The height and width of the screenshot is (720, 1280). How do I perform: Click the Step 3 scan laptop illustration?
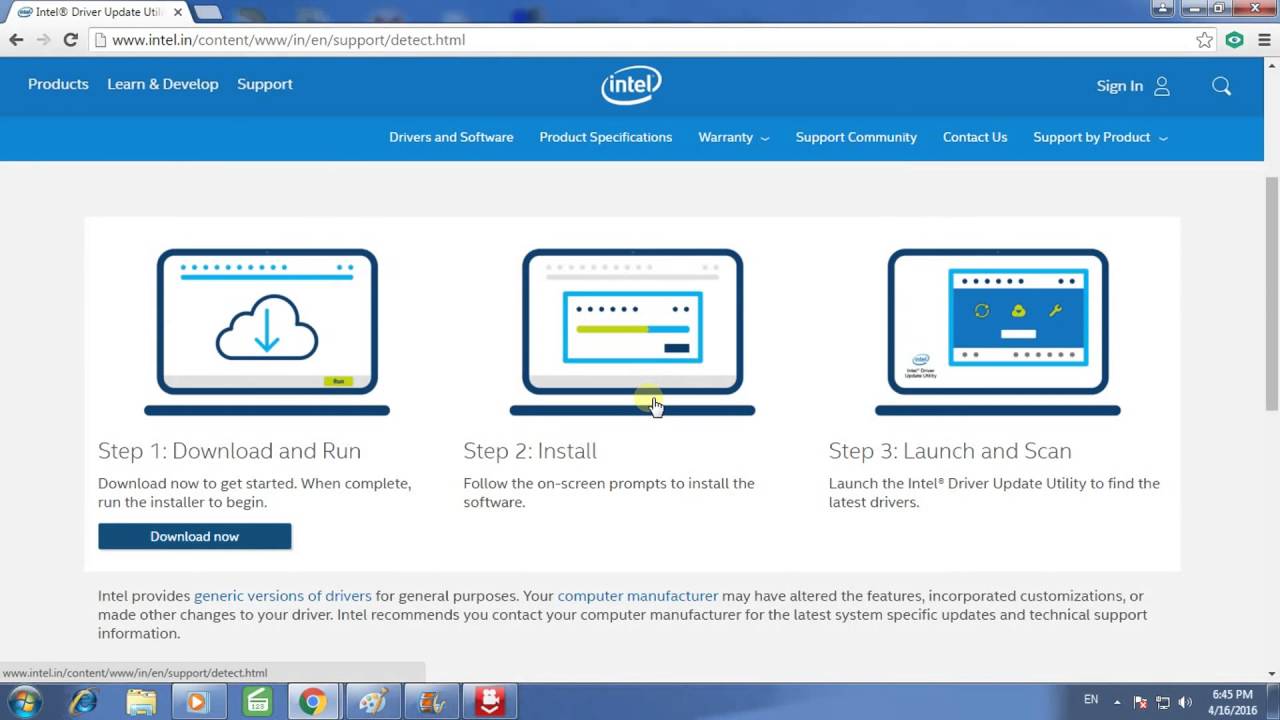[x=998, y=332]
